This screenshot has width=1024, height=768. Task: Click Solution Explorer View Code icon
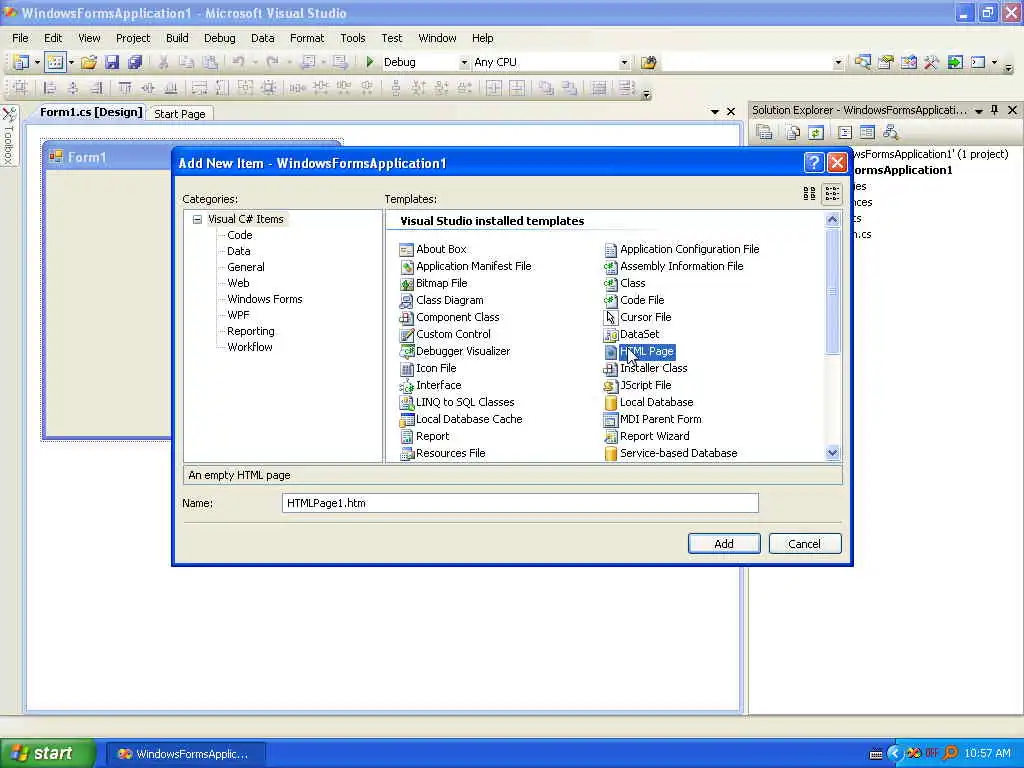[844, 133]
